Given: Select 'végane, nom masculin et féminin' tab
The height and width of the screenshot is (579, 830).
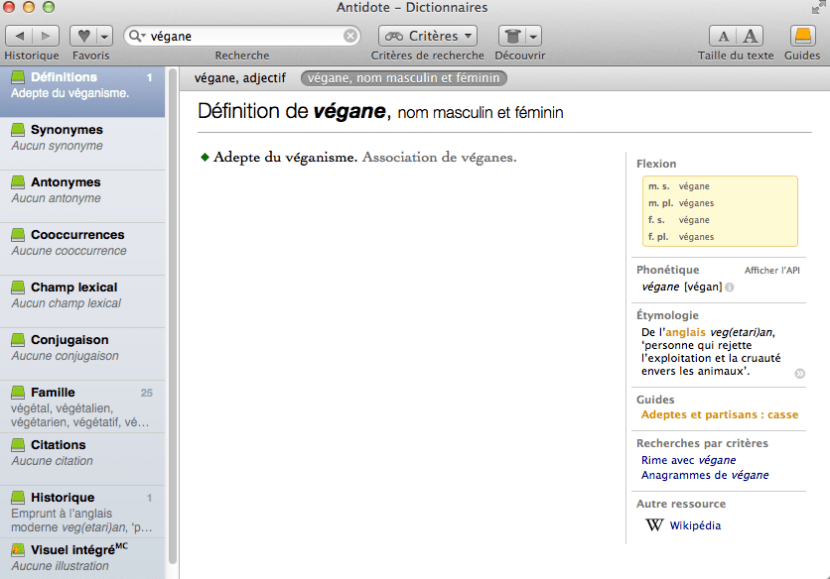Looking at the screenshot, I should coord(404,78).
